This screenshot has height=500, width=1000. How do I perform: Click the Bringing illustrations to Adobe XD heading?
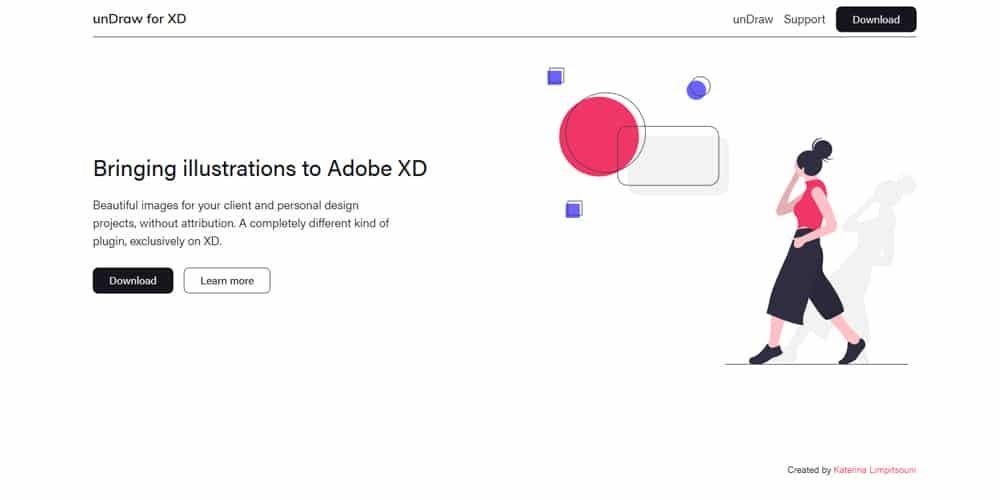pos(260,168)
